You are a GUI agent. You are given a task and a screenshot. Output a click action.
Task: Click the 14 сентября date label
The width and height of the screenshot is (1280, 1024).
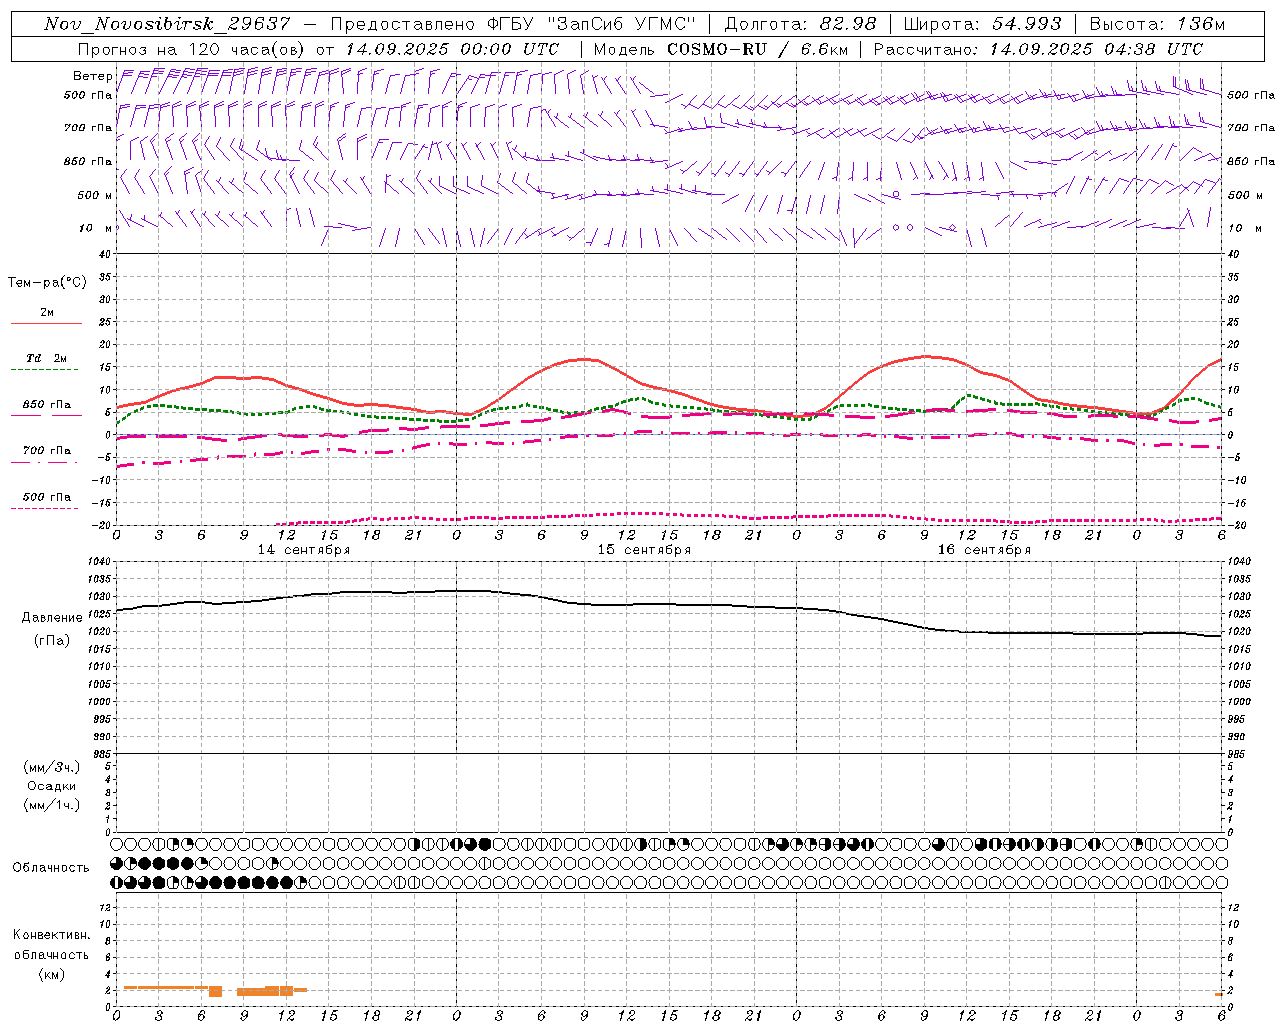tap(304, 550)
